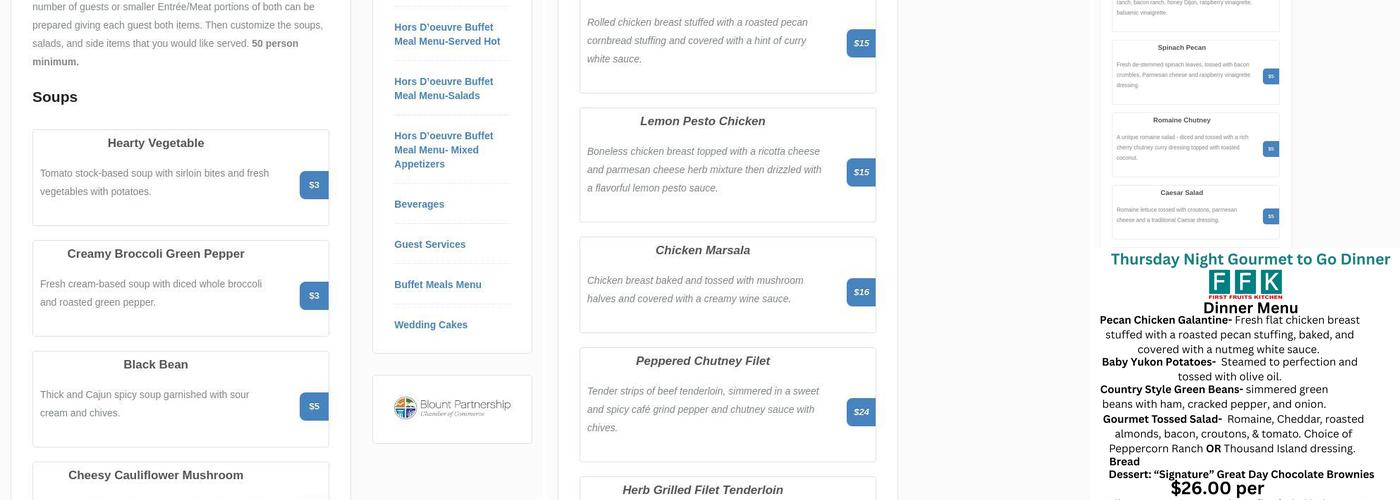Select the $3 Creamy Broccoli Green Pepper price
Viewport: 1400px width, 500px height.
pos(314,296)
